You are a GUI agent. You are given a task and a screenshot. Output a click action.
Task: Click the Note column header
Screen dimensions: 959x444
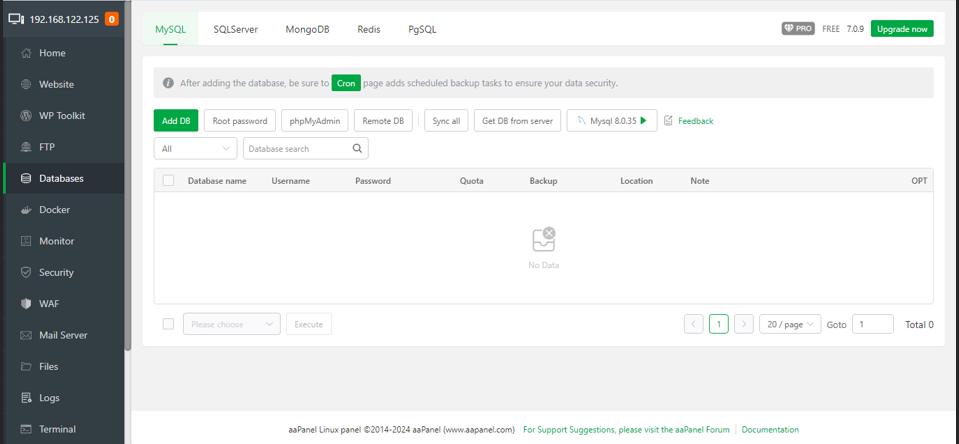coord(700,181)
